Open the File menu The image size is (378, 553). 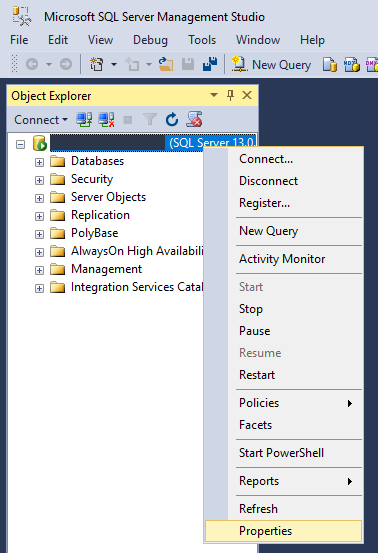pos(19,40)
